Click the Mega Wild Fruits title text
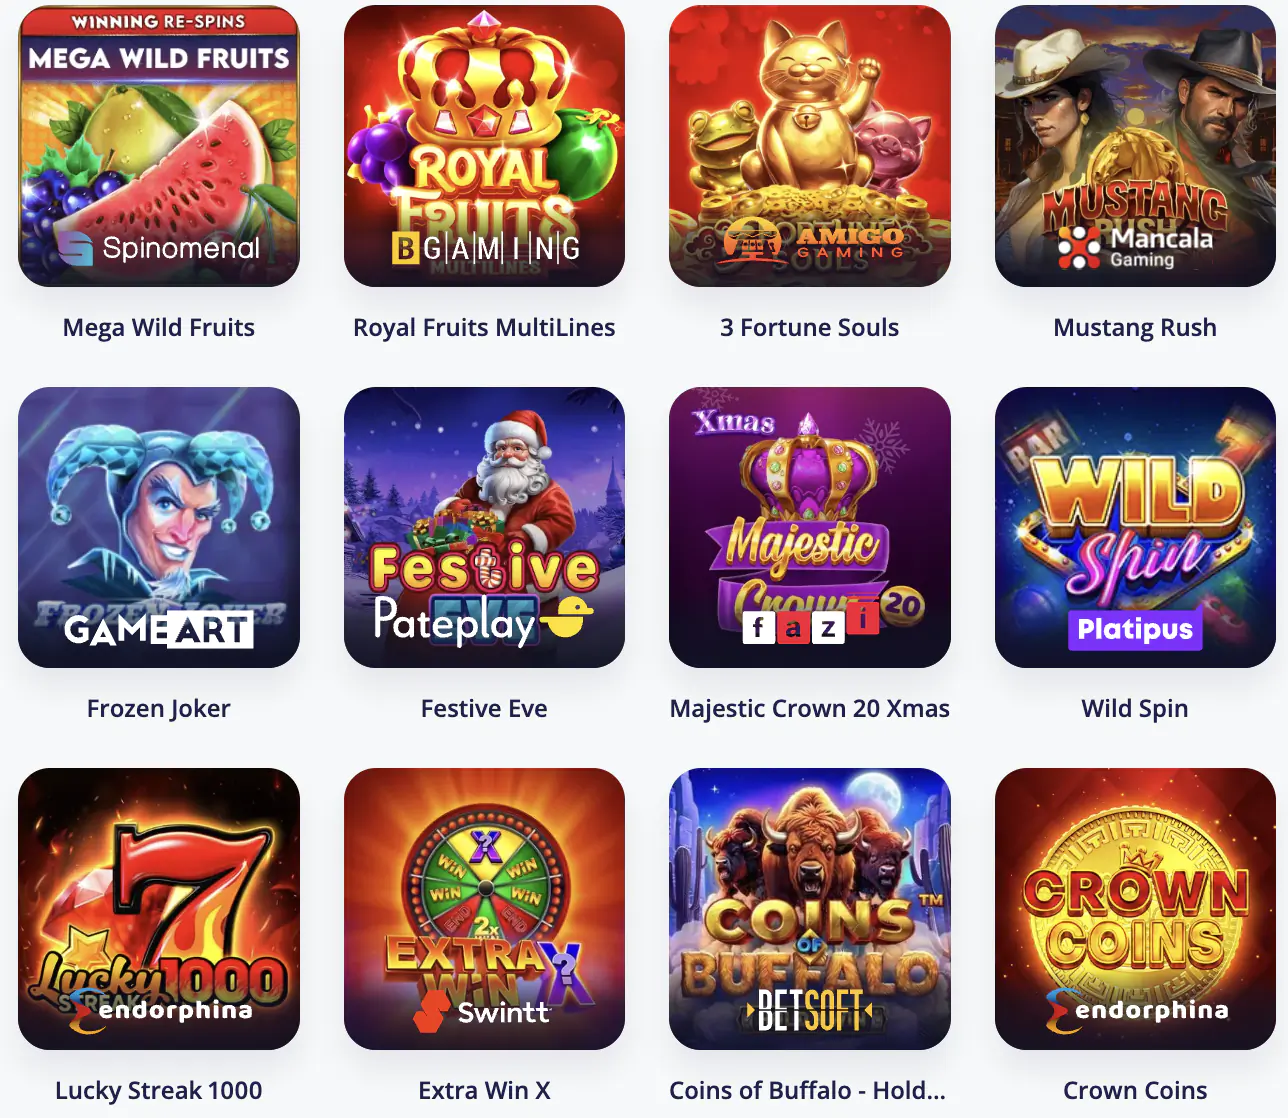This screenshot has width=1288, height=1118. 159,328
